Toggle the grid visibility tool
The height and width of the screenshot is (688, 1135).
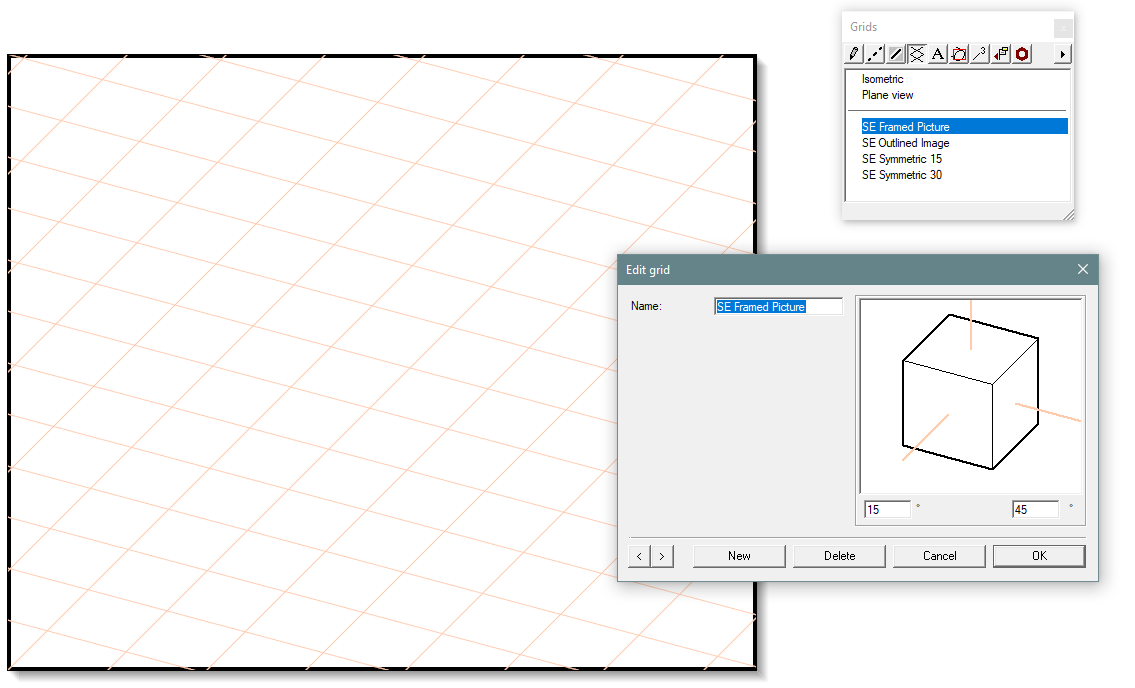pos(916,53)
